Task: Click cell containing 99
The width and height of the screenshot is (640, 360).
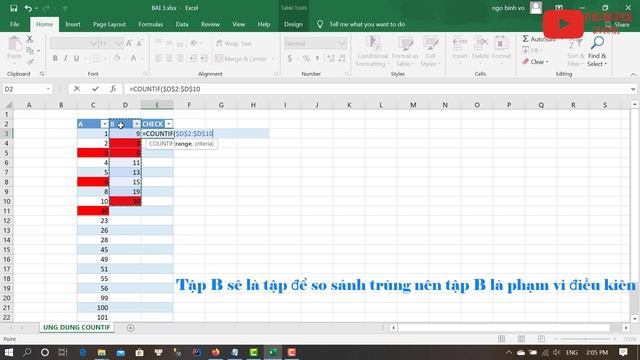Action: click(x=93, y=298)
